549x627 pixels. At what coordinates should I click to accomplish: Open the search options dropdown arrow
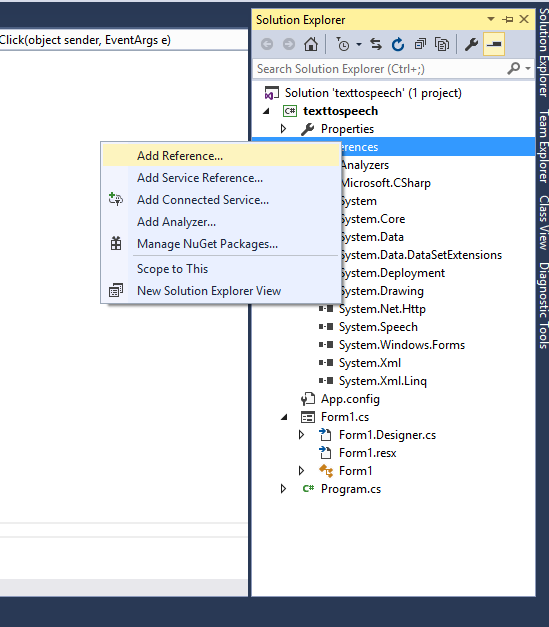(x=528, y=69)
